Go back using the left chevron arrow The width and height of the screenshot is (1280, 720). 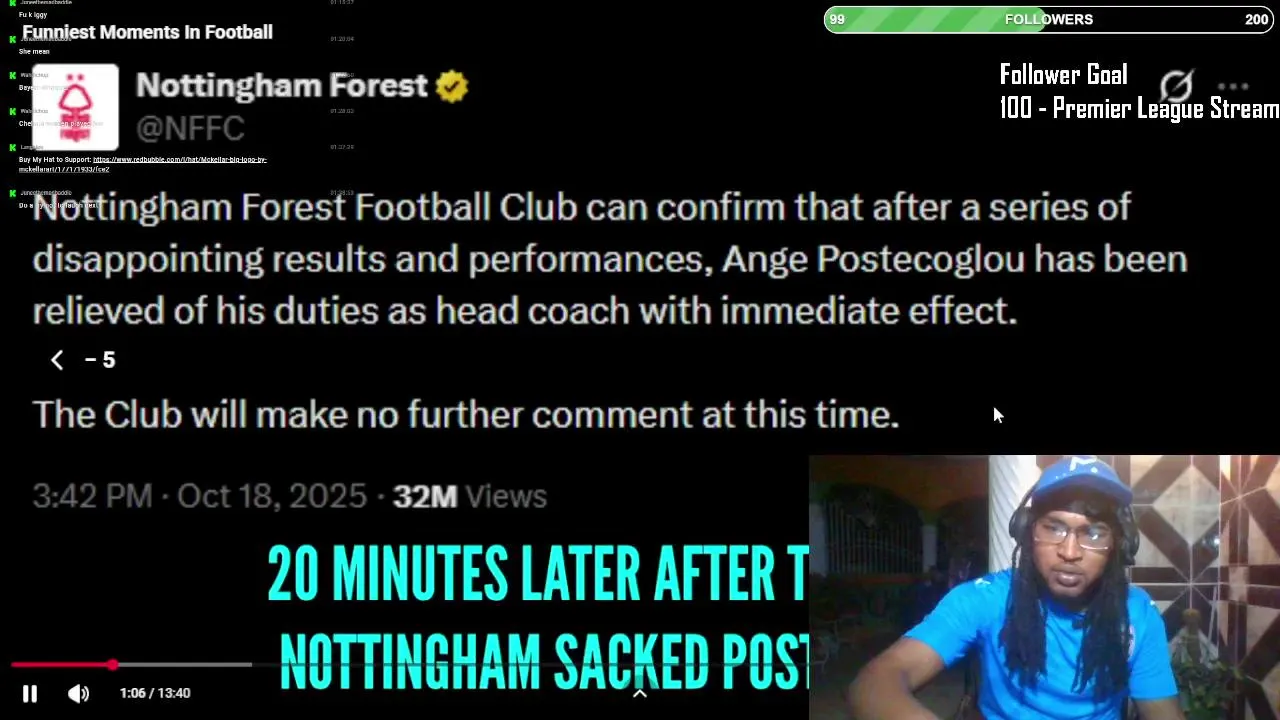tap(57, 360)
